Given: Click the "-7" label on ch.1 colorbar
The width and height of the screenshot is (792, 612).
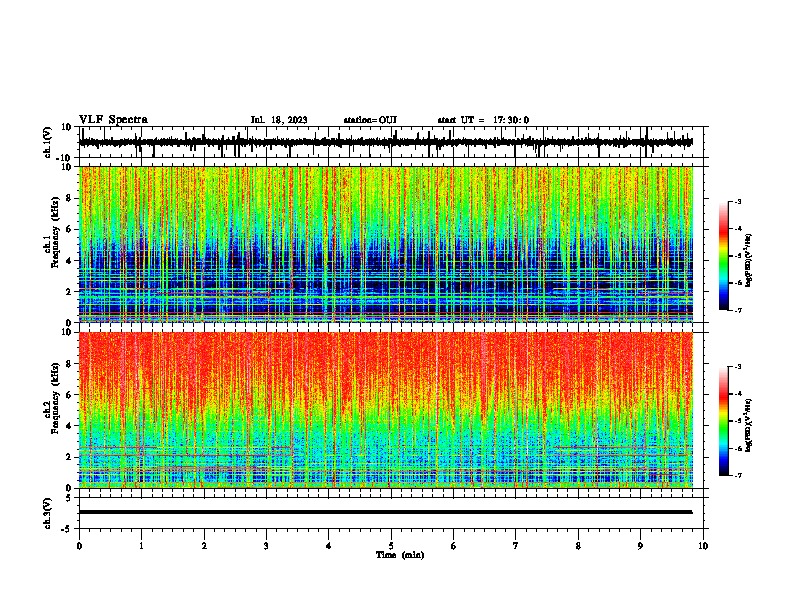Looking at the screenshot, I should pyautogui.click(x=738, y=310).
